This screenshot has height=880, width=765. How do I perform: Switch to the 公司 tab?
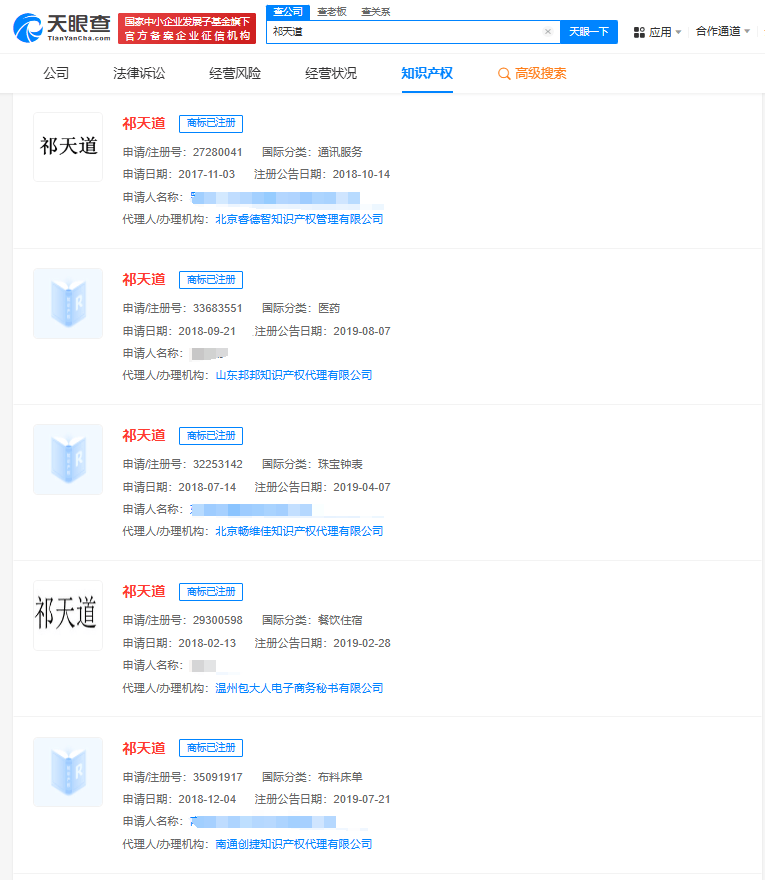click(x=56, y=74)
